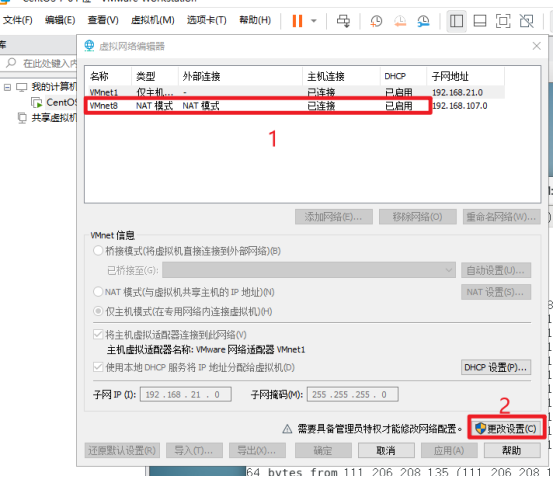Open the 查看(V) menu
Screen dimensions: 554x477
click(x=103, y=20)
